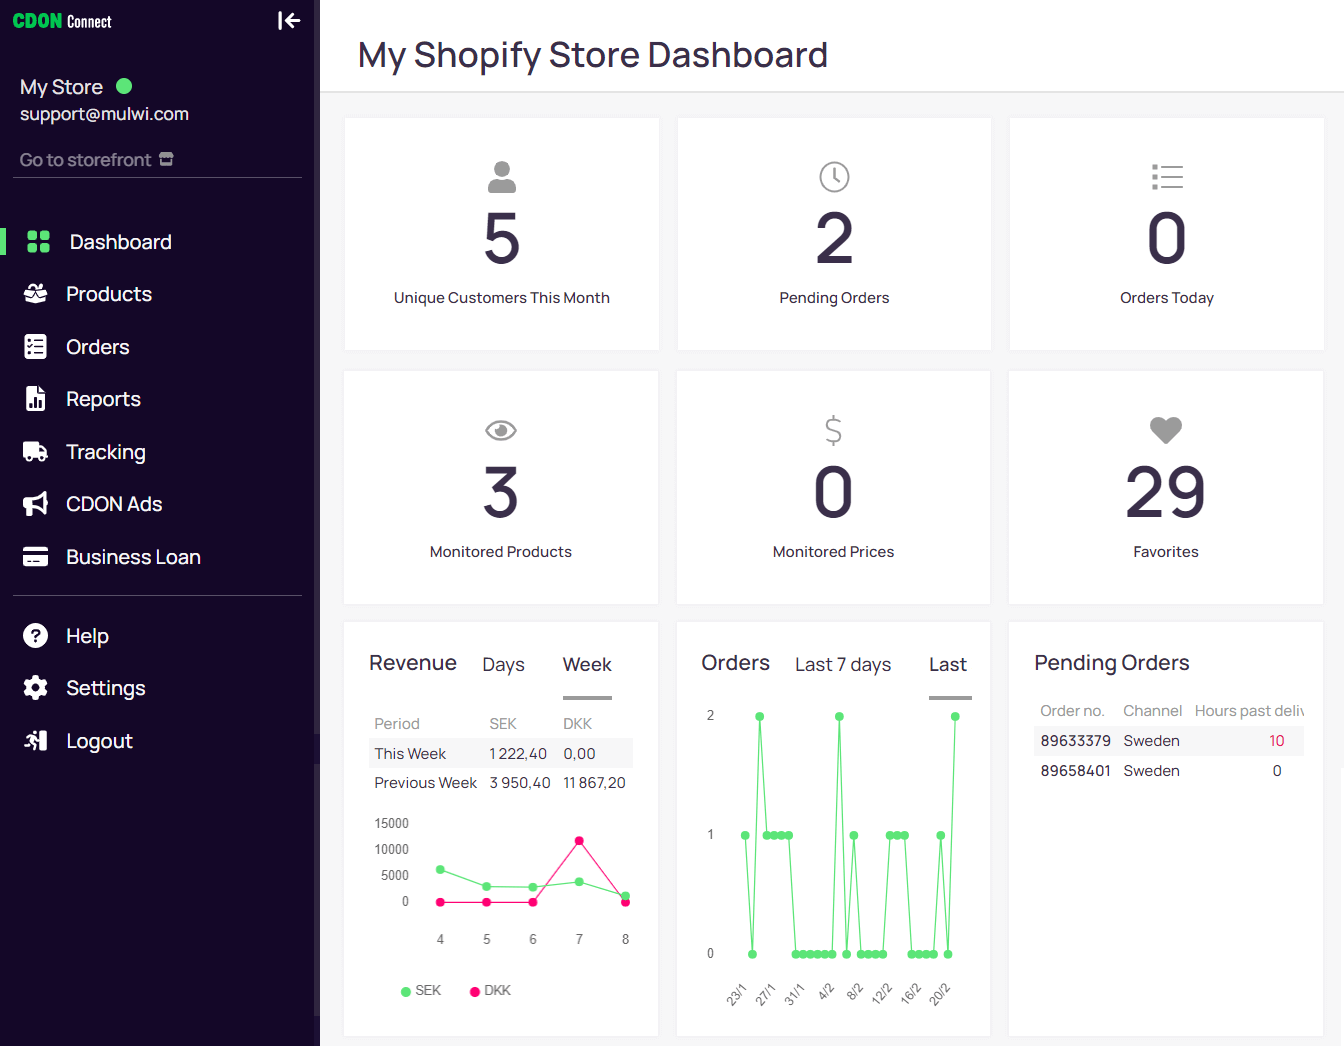1344x1046 pixels.
Task: Open the Products menu item
Action: point(109,294)
